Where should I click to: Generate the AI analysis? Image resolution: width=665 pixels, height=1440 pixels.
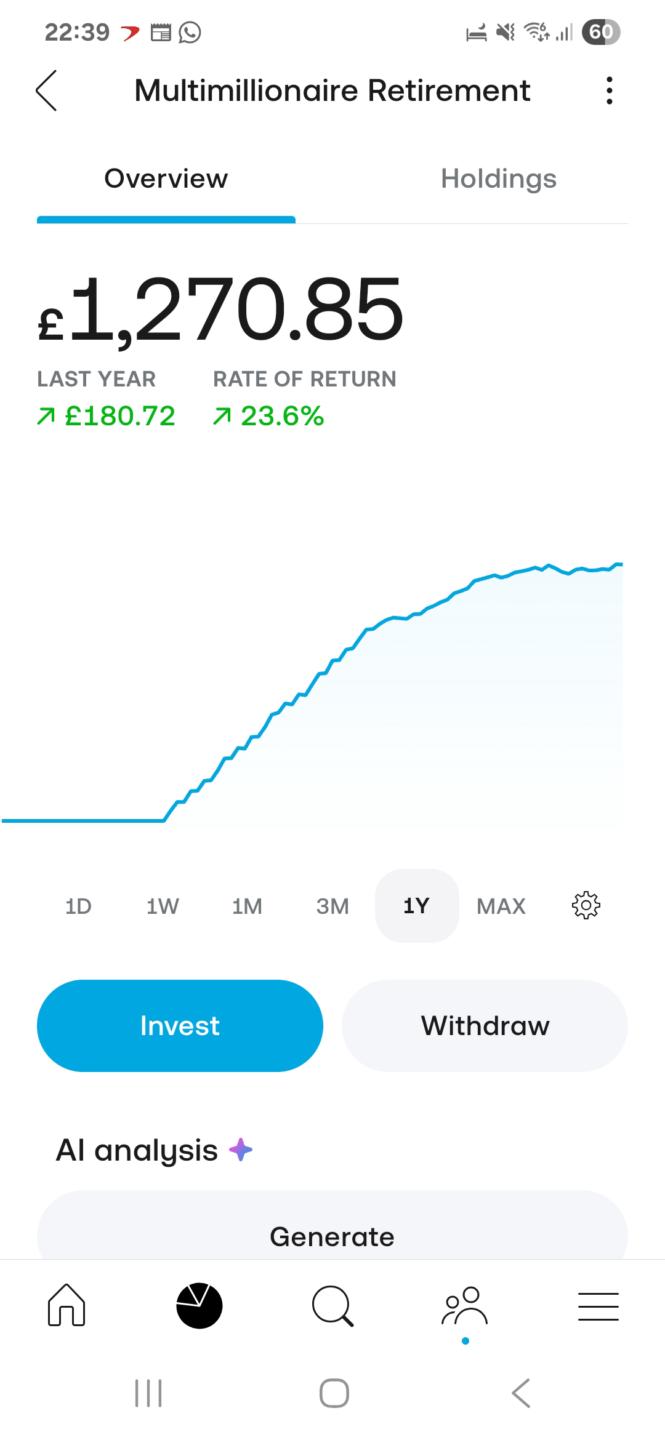(x=332, y=1236)
